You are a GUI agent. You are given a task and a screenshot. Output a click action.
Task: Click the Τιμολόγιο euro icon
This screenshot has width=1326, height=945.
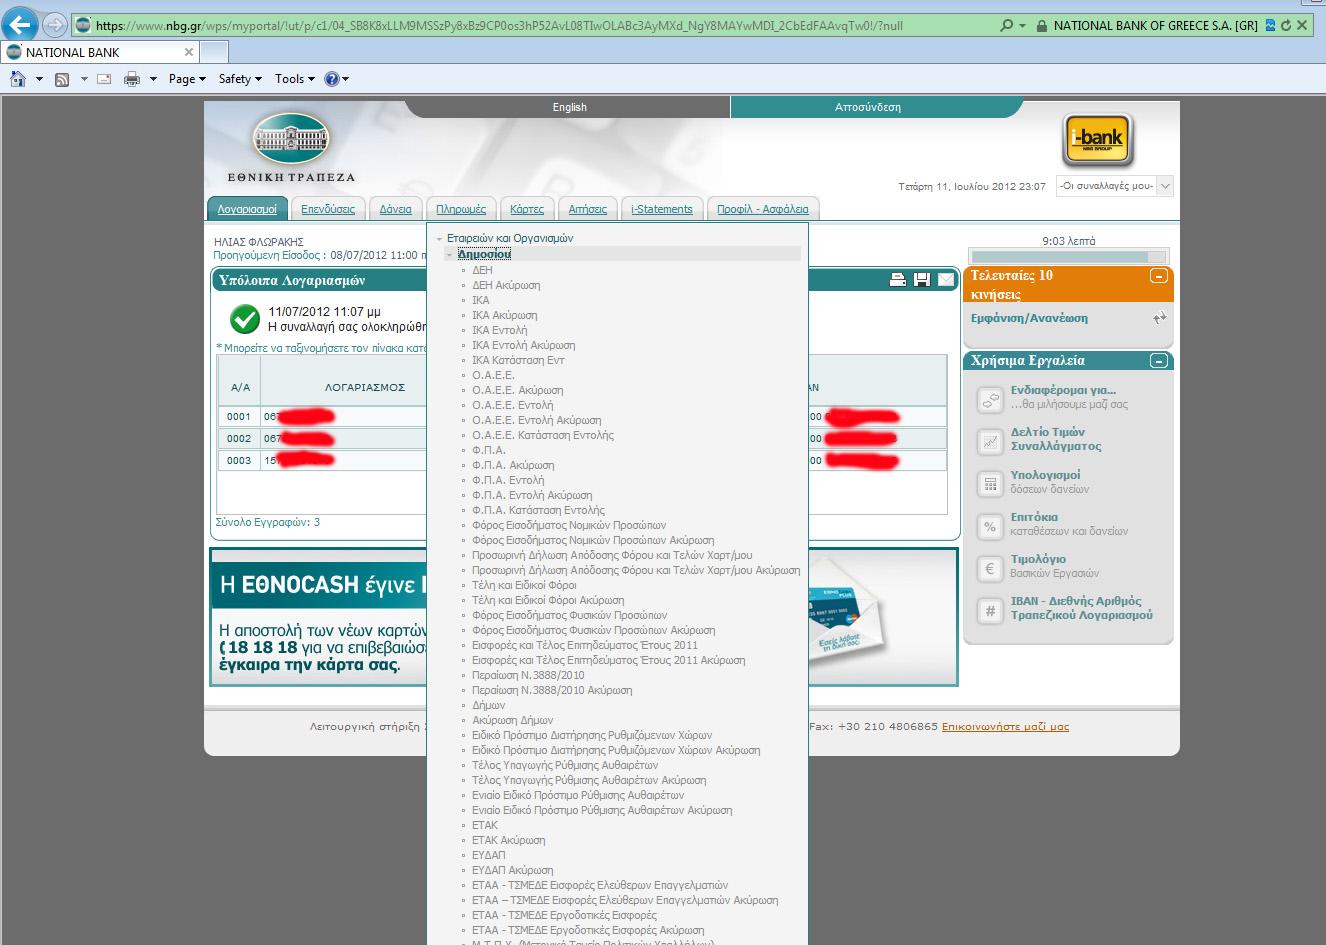990,568
